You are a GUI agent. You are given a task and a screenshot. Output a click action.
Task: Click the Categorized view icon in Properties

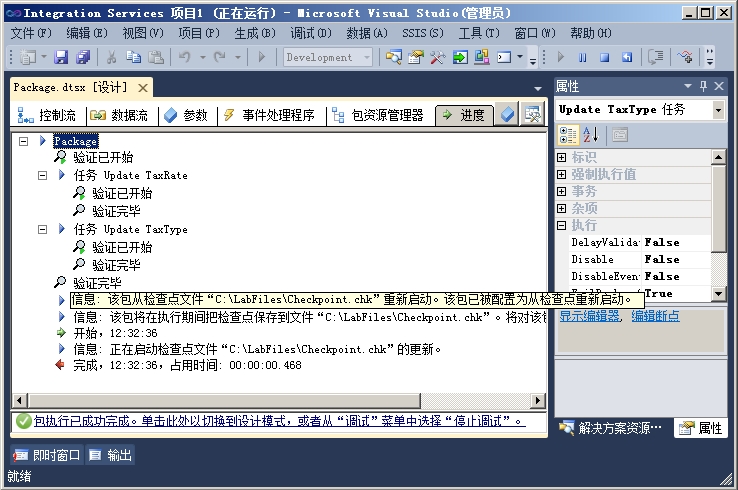pos(568,135)
